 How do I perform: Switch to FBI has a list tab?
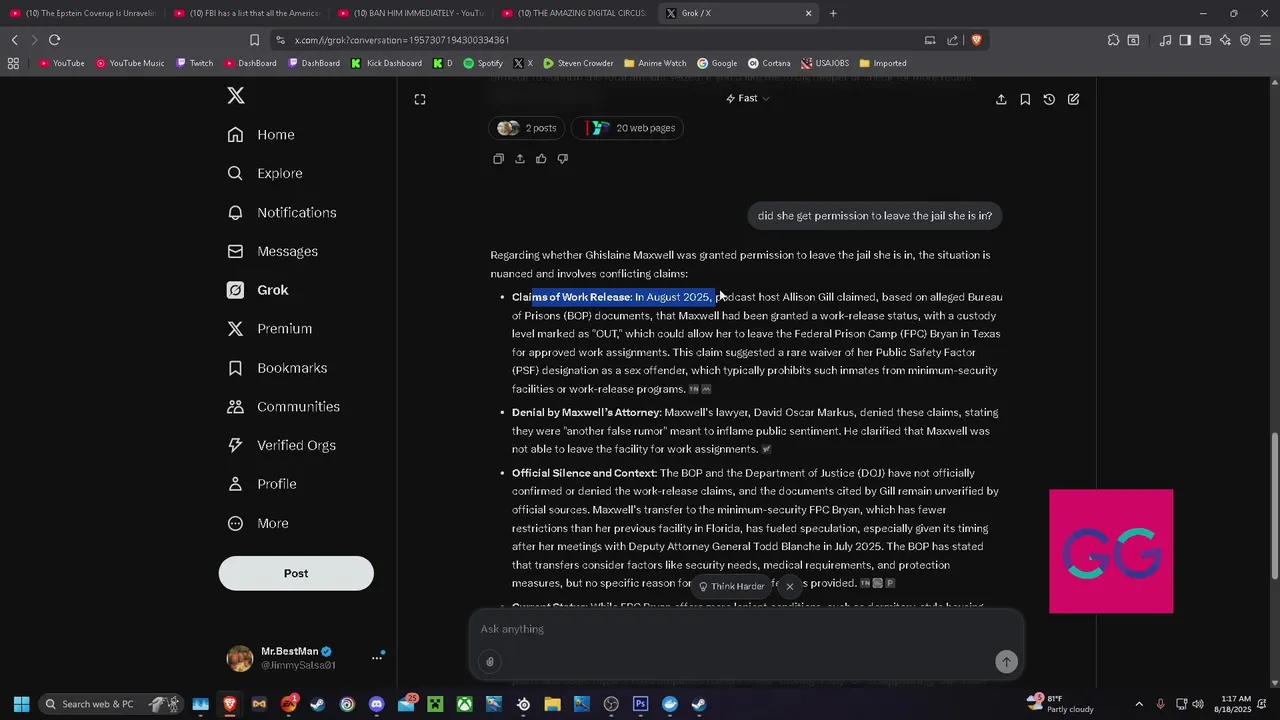[247, 13]
